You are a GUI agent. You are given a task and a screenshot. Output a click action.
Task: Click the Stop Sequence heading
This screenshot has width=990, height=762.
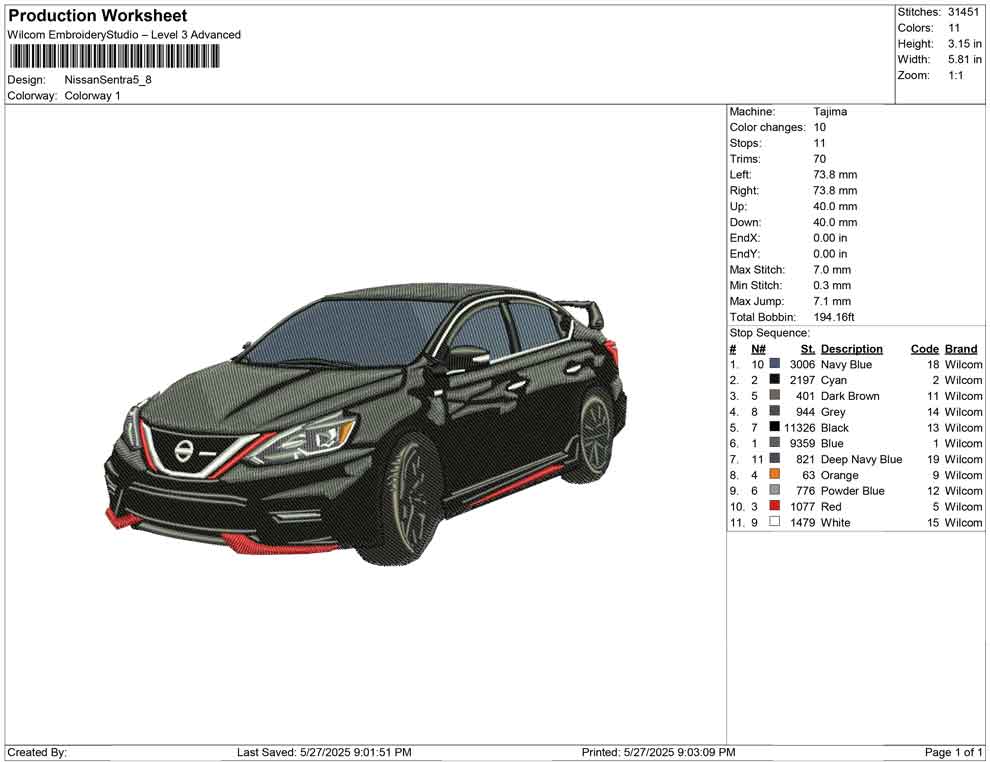click(x=769, y=333)
